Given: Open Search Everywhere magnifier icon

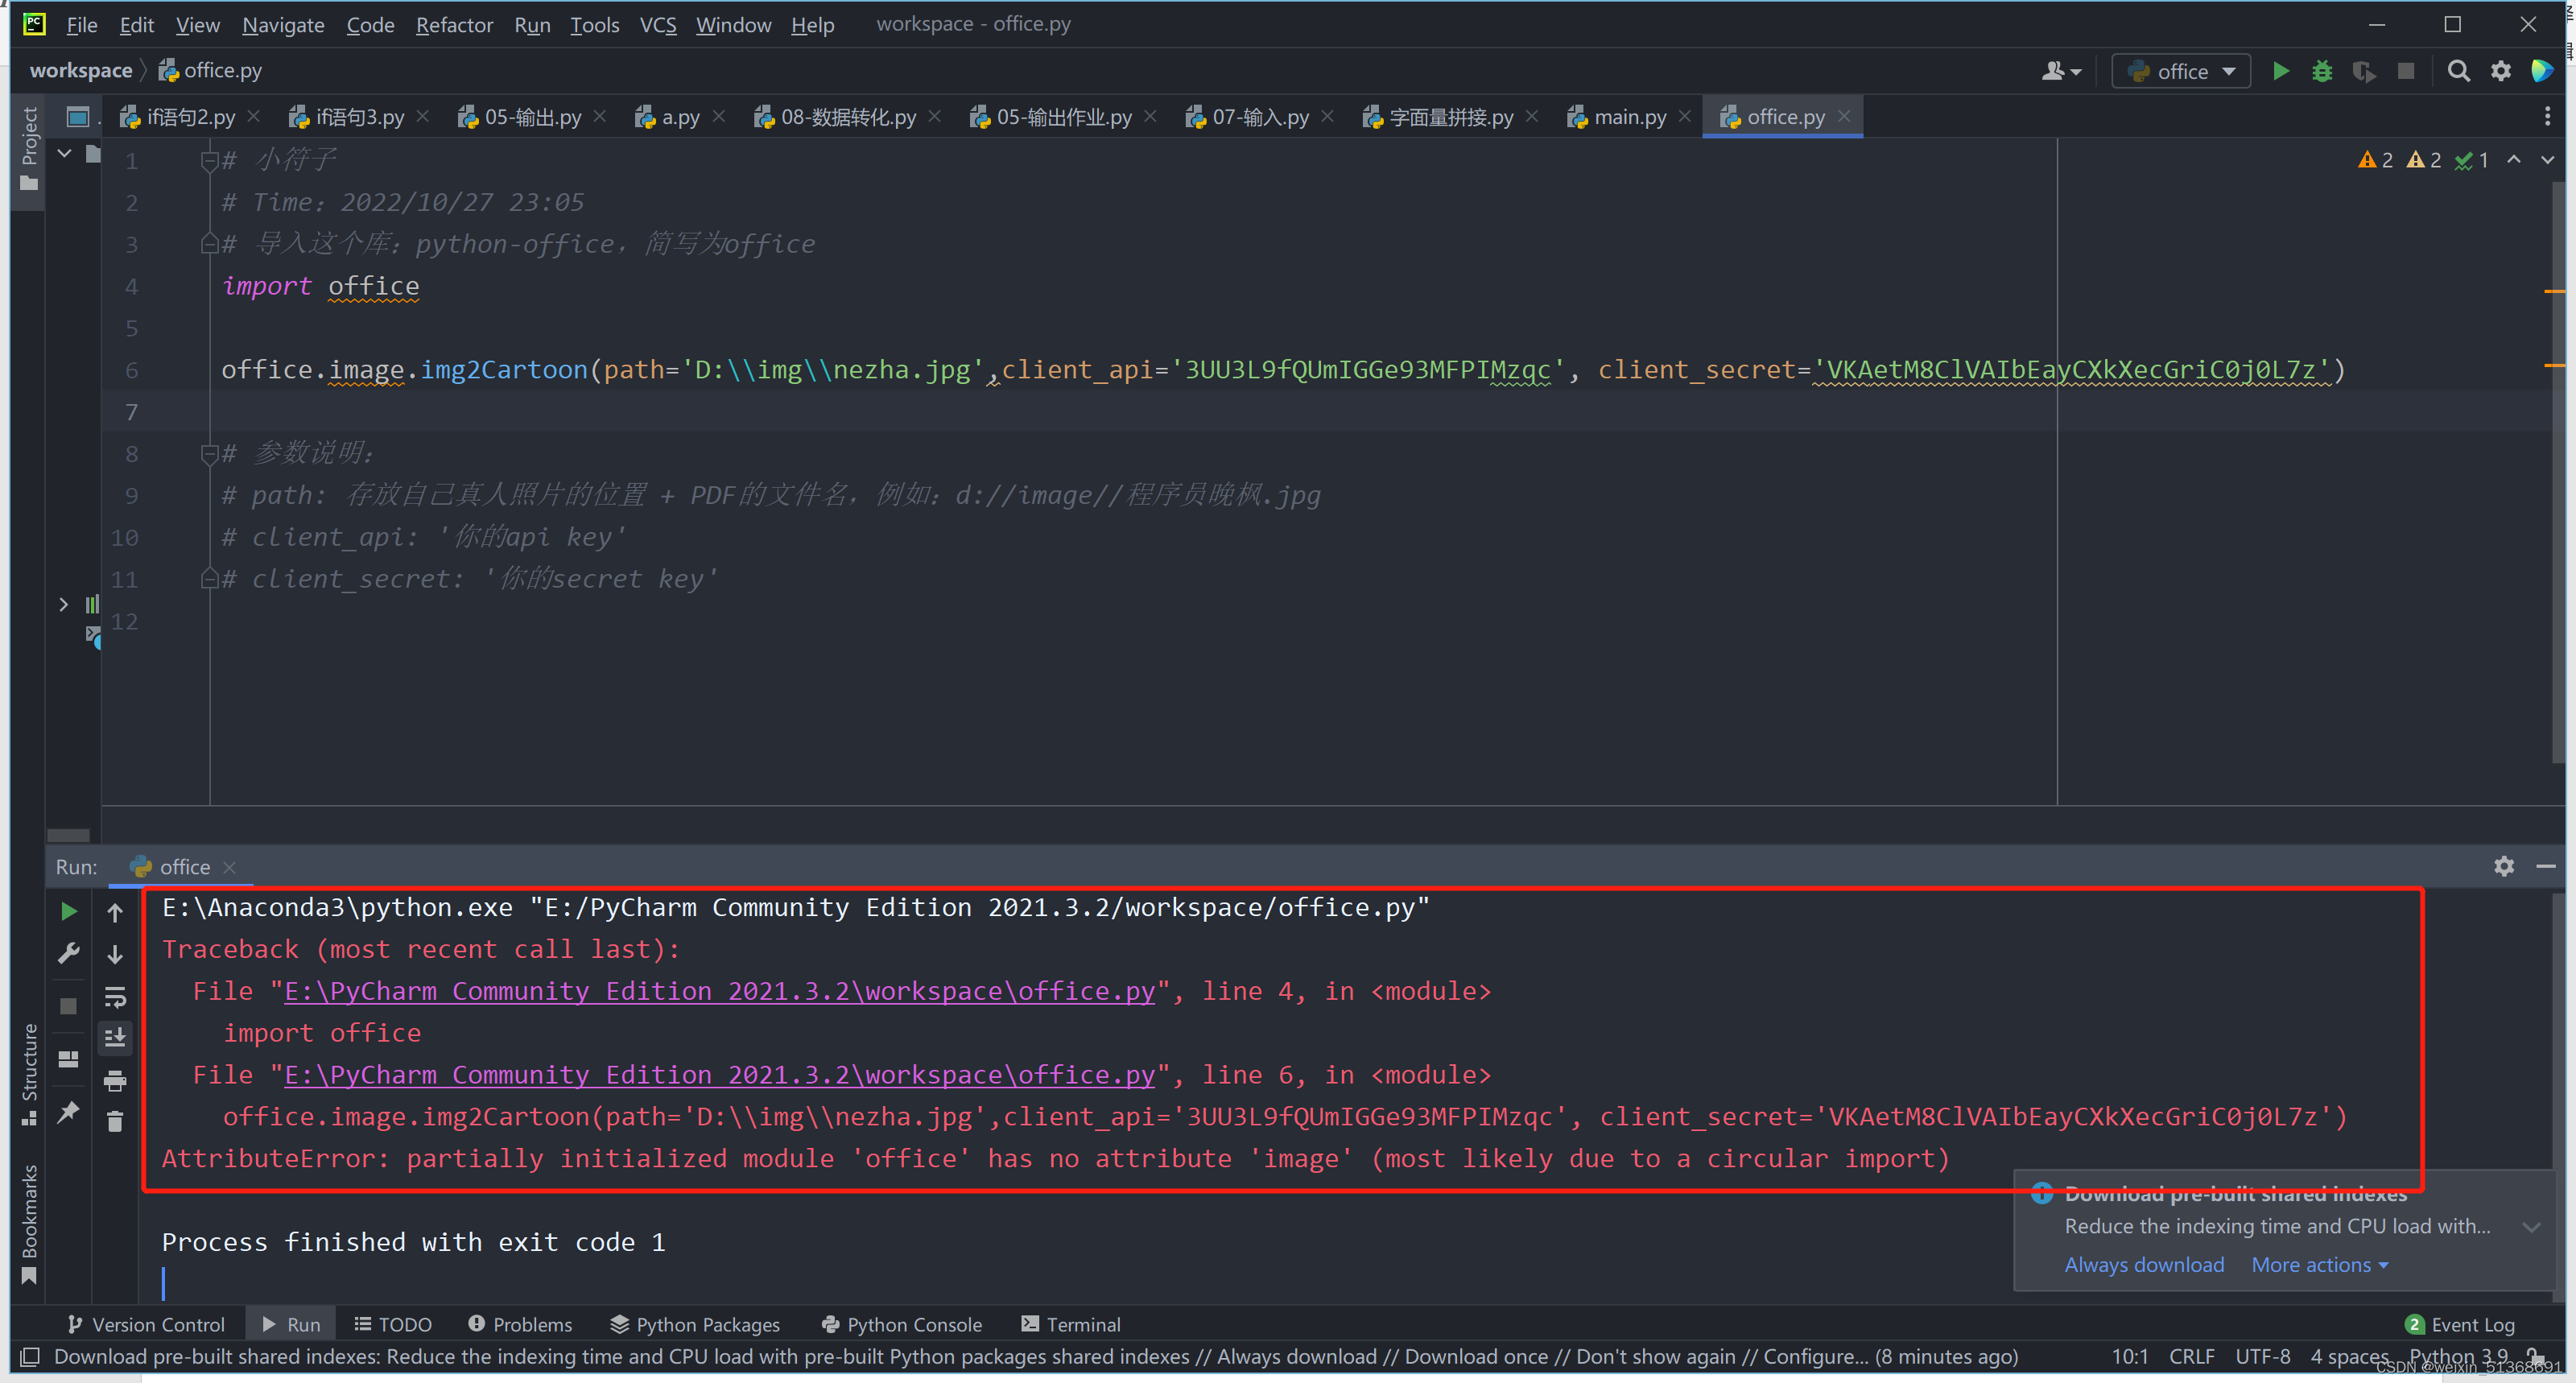Looking at the screenshot, I should tap(2458, 71).
